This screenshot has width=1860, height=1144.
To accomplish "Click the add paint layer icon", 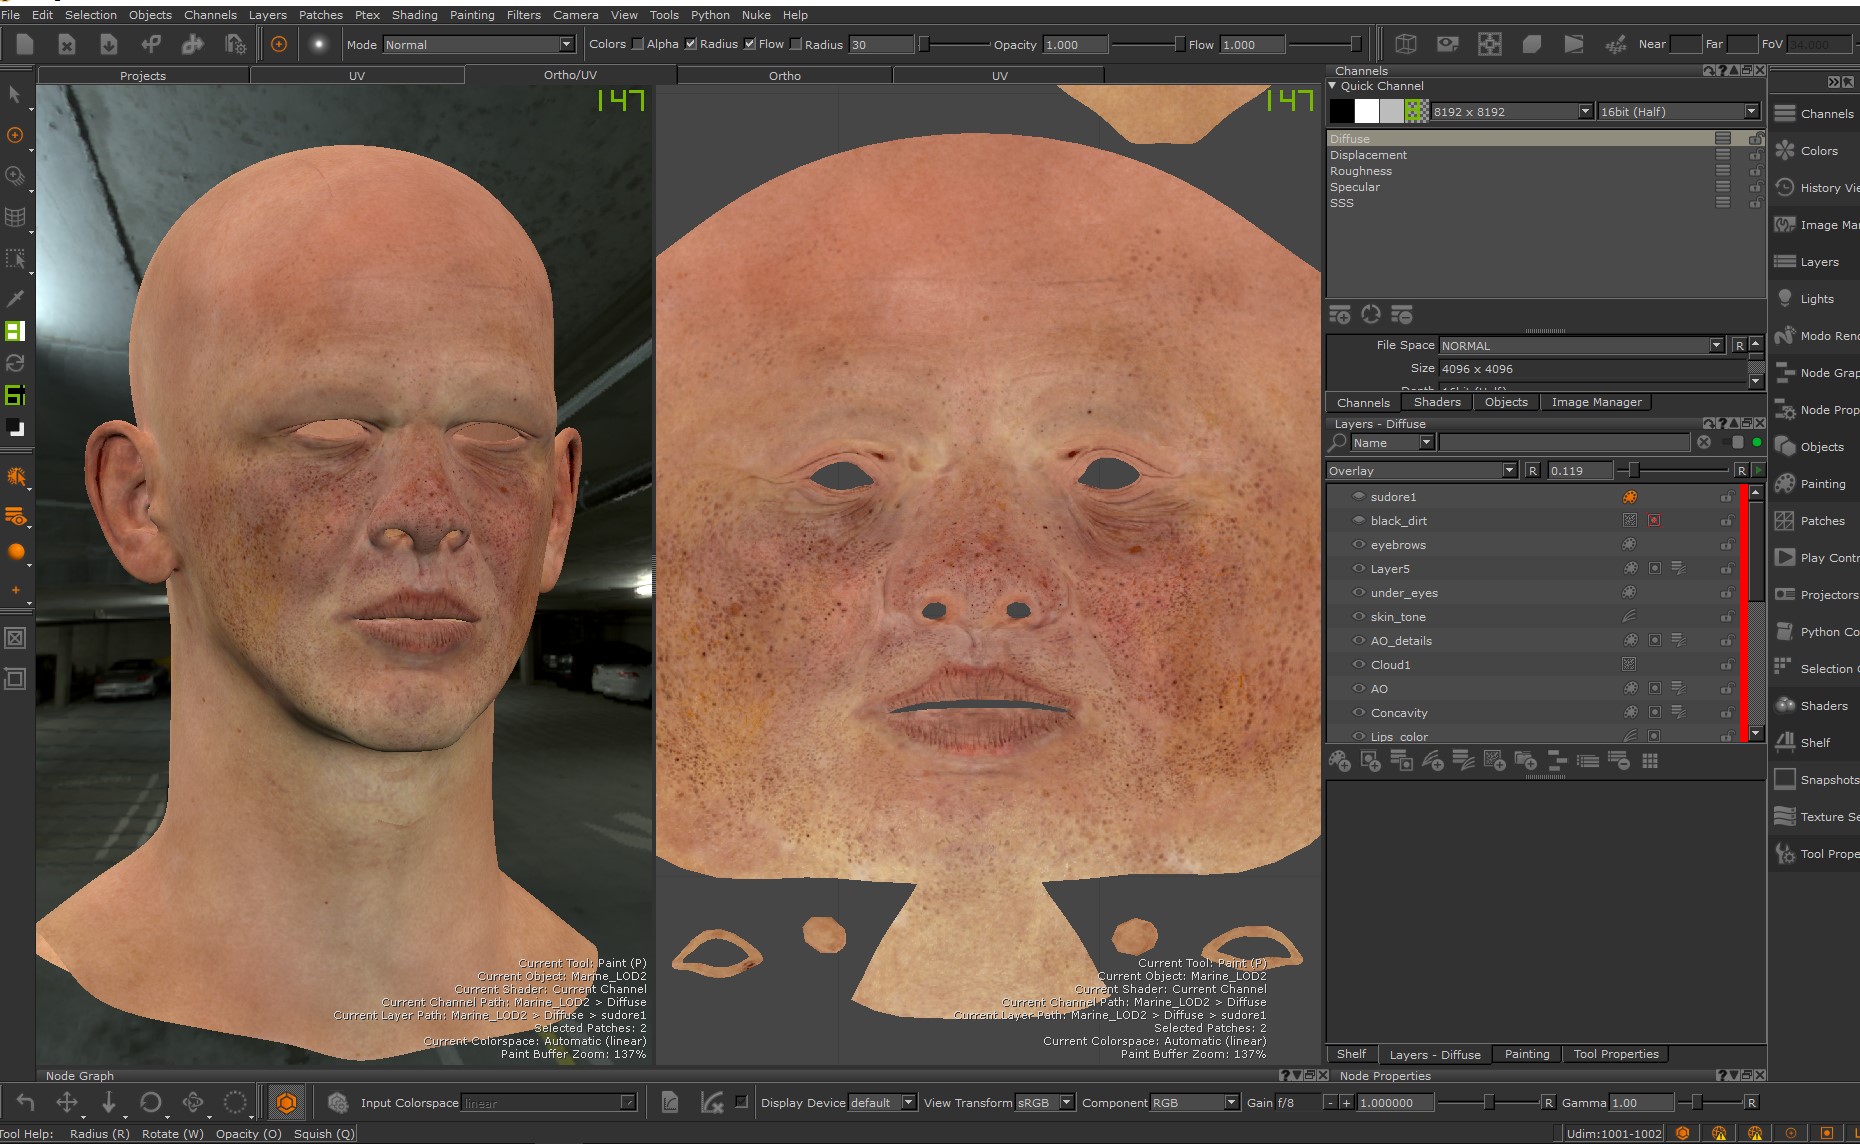I will pos(1340,762).
